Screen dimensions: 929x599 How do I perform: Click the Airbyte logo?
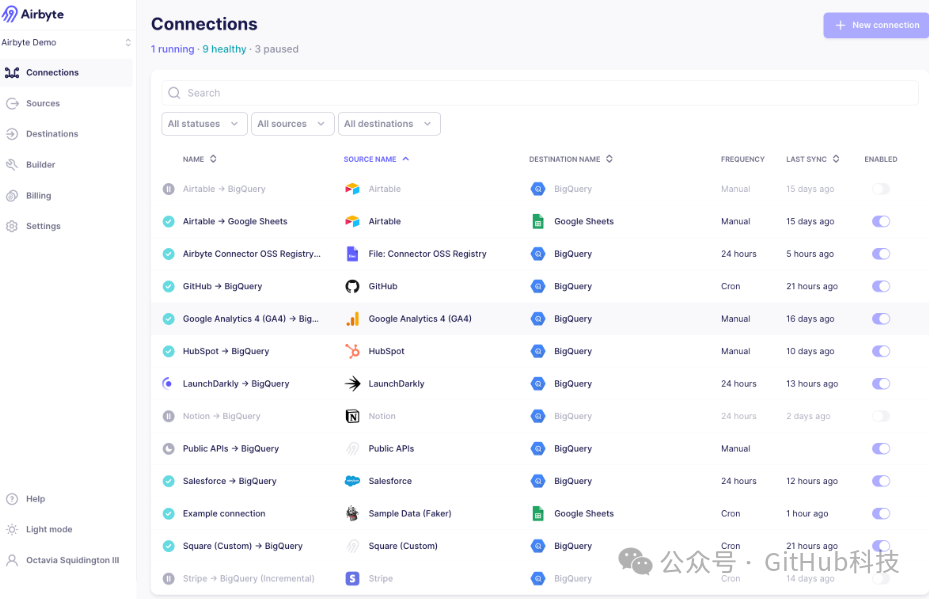tap(33, 14)
